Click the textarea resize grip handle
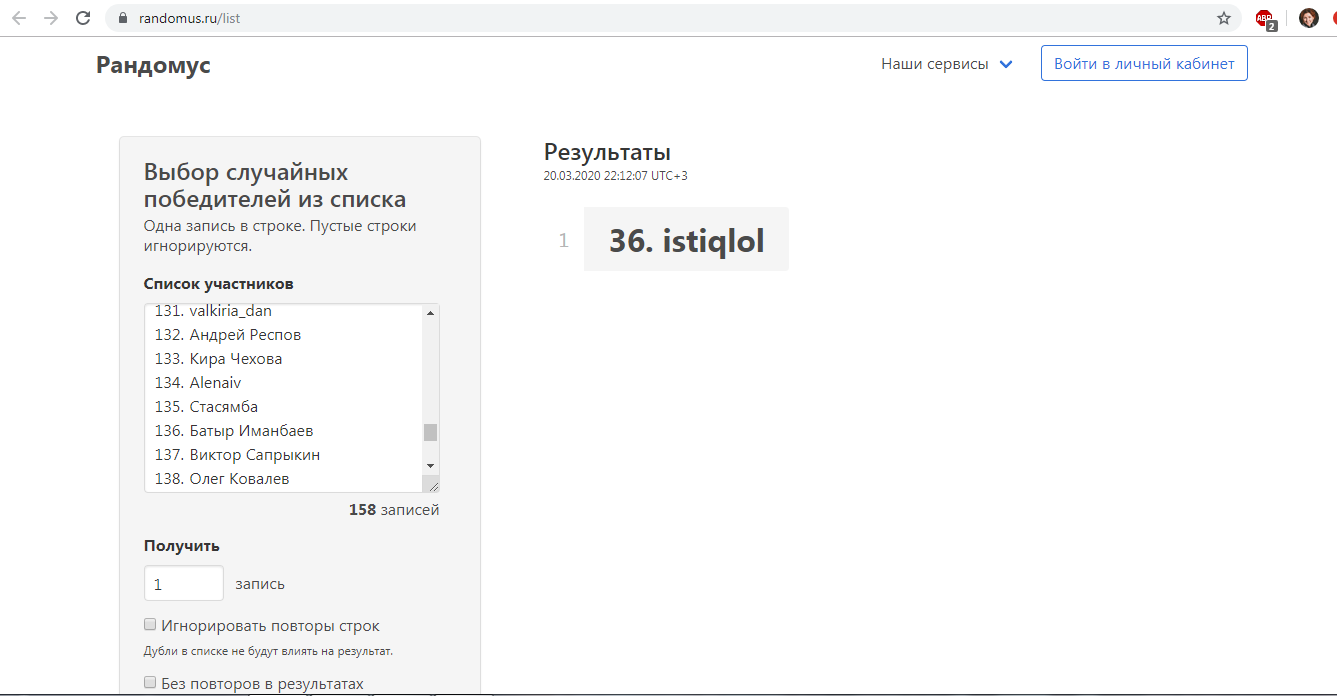1337x696 pixels. coord(431,484)
